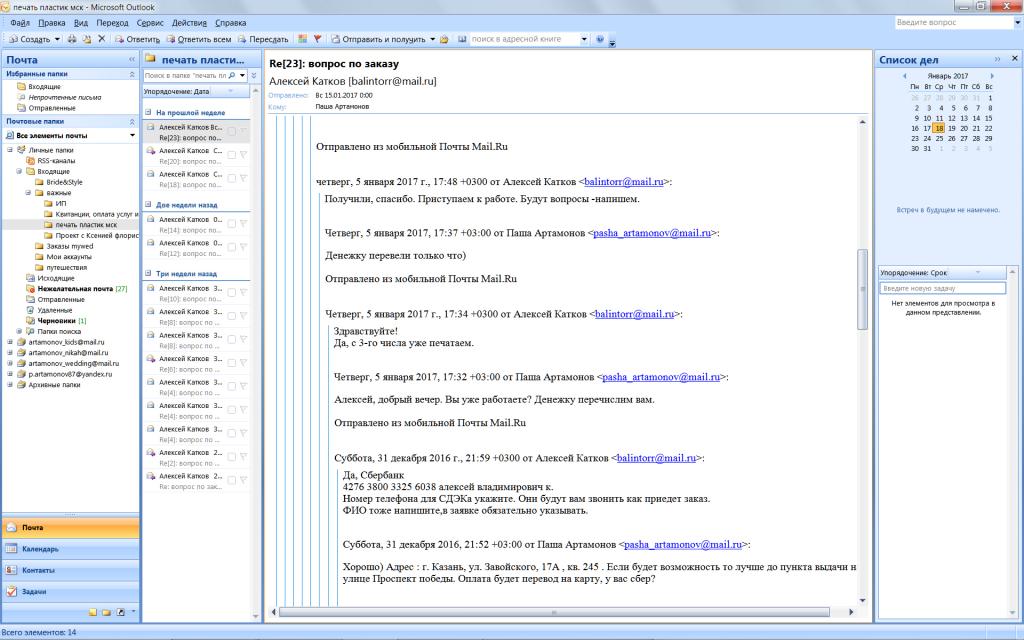Click the Ответить reply button

point(137,39)
